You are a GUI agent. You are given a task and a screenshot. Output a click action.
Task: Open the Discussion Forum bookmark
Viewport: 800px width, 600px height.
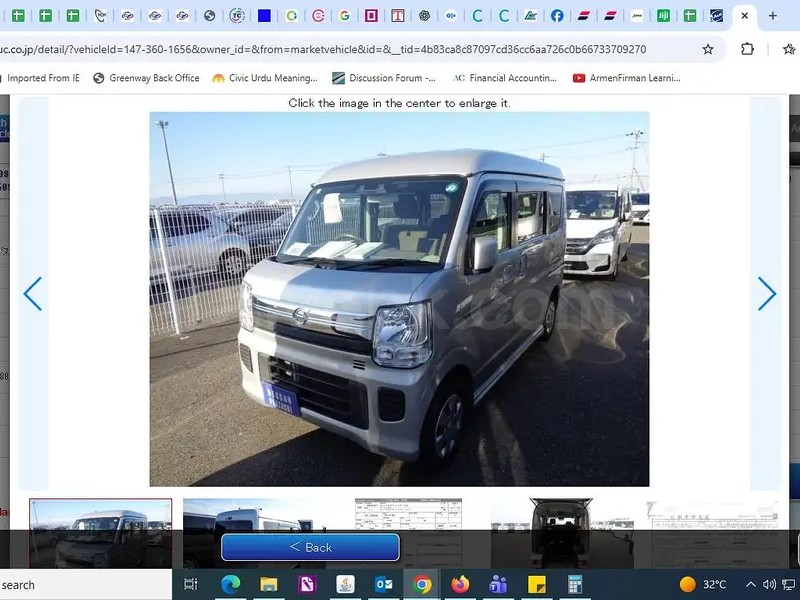(x=384, y=78)
